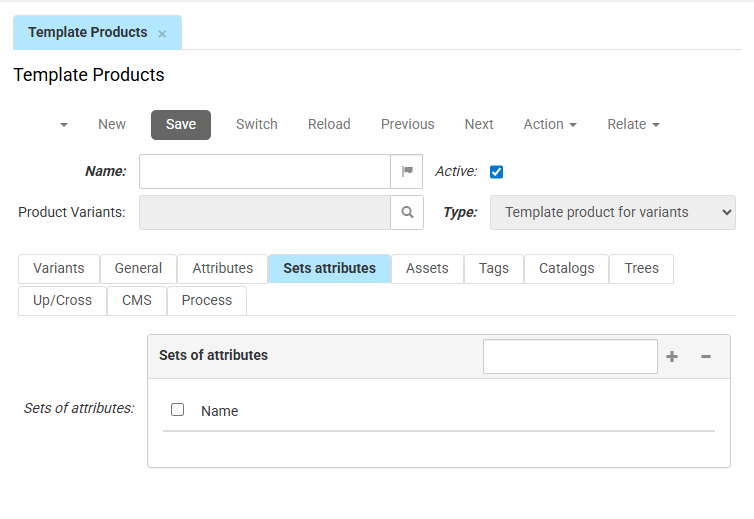Open the unlabeled caret dropdown before New
The image size is (754, 519).
tap(64, 125)
